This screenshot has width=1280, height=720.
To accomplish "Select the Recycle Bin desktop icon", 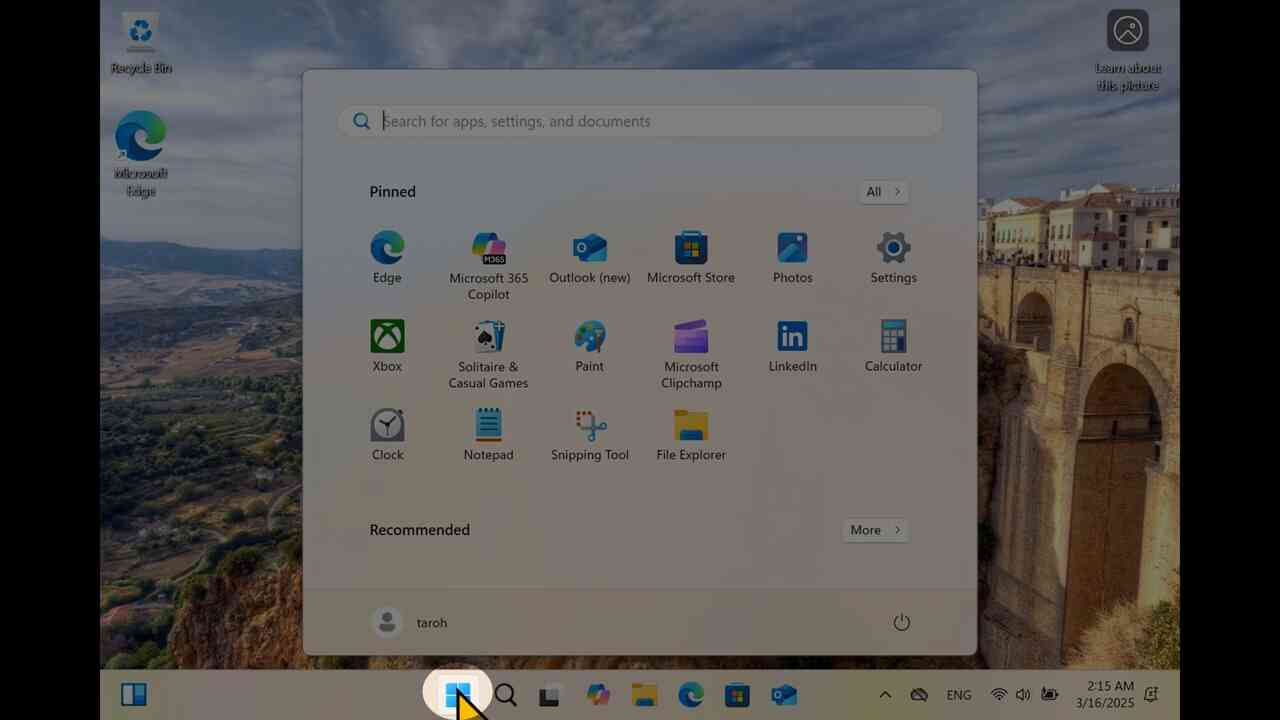I will [x=141, y=43].
